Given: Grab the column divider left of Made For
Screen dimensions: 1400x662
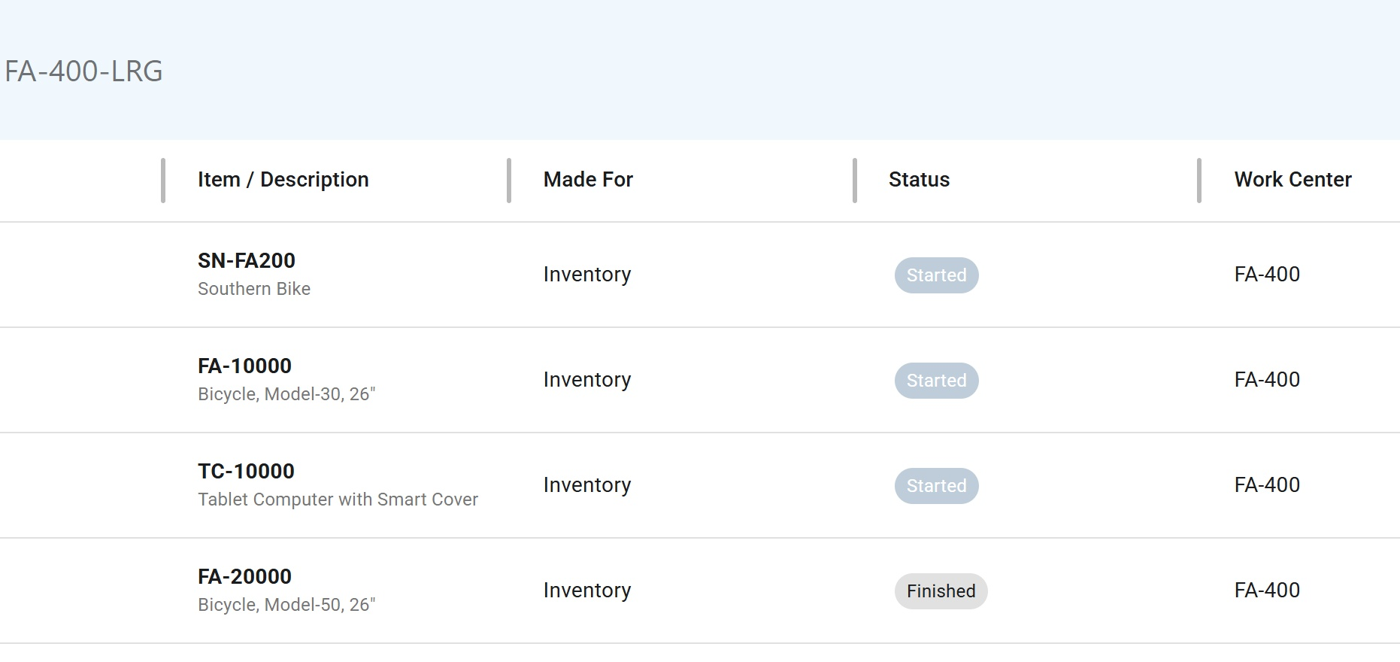Looking at the screenshot, I should (509, 180).
